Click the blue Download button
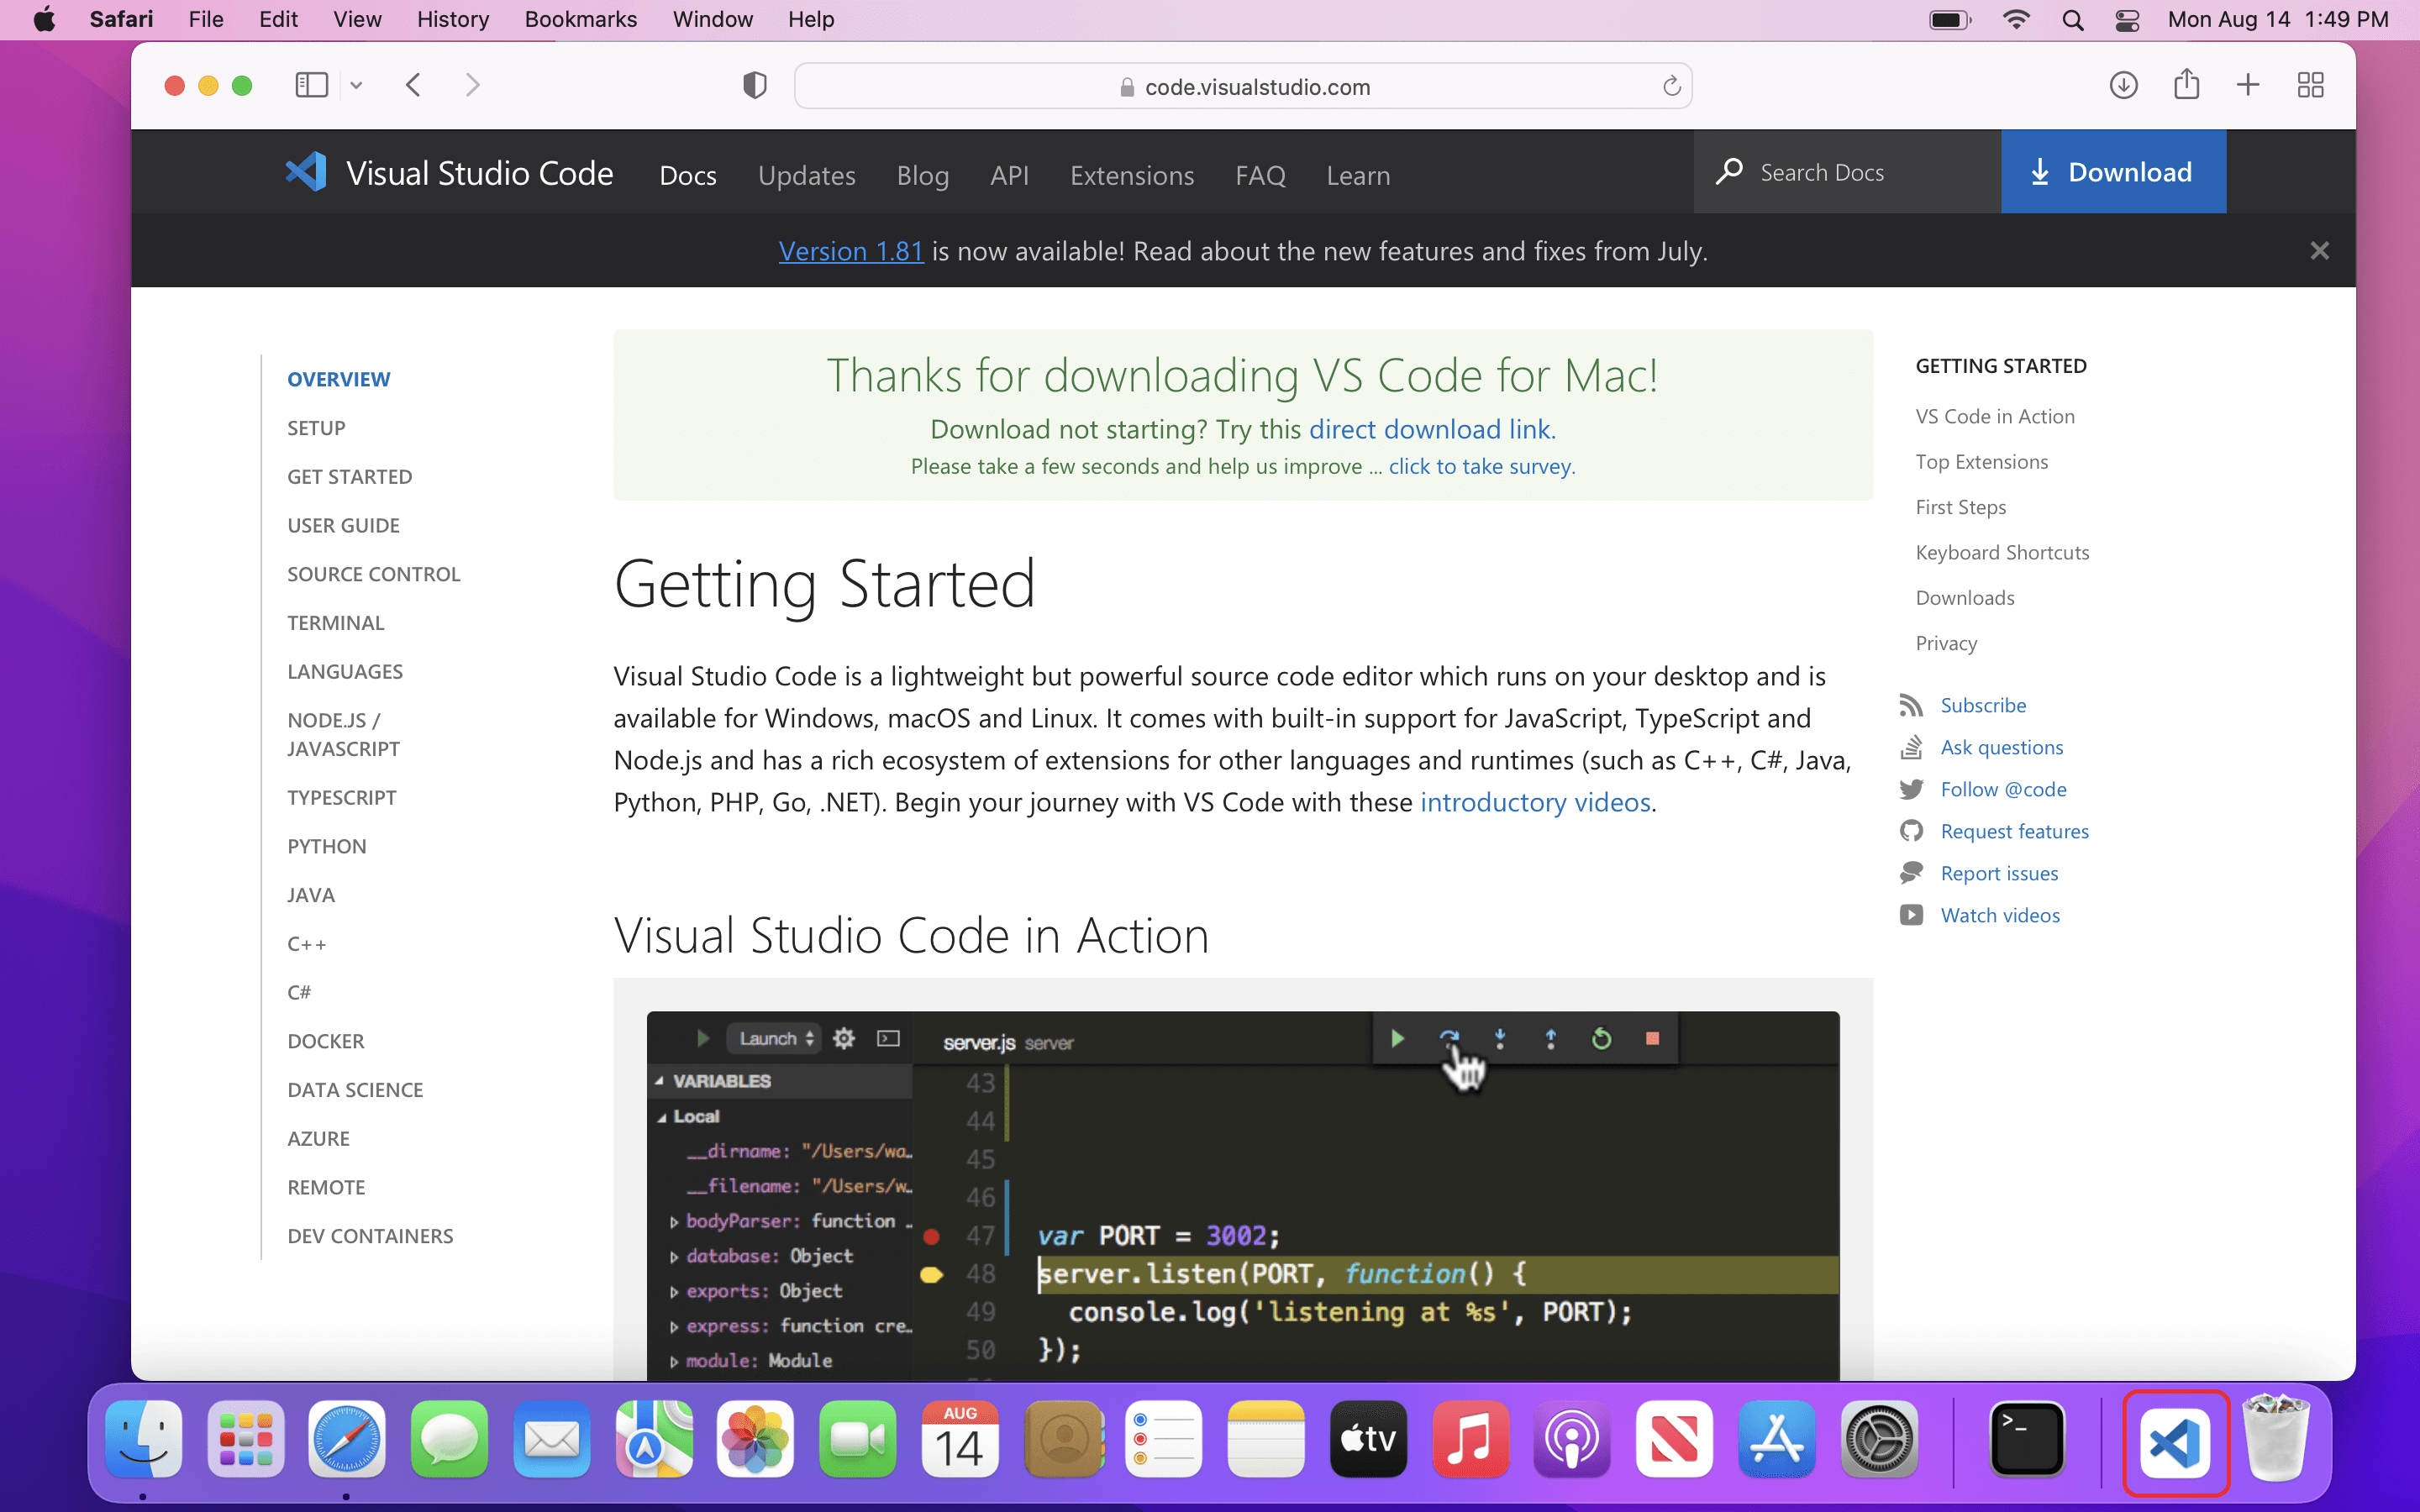This screenshot has width=2420, height=1512. 2112,172
